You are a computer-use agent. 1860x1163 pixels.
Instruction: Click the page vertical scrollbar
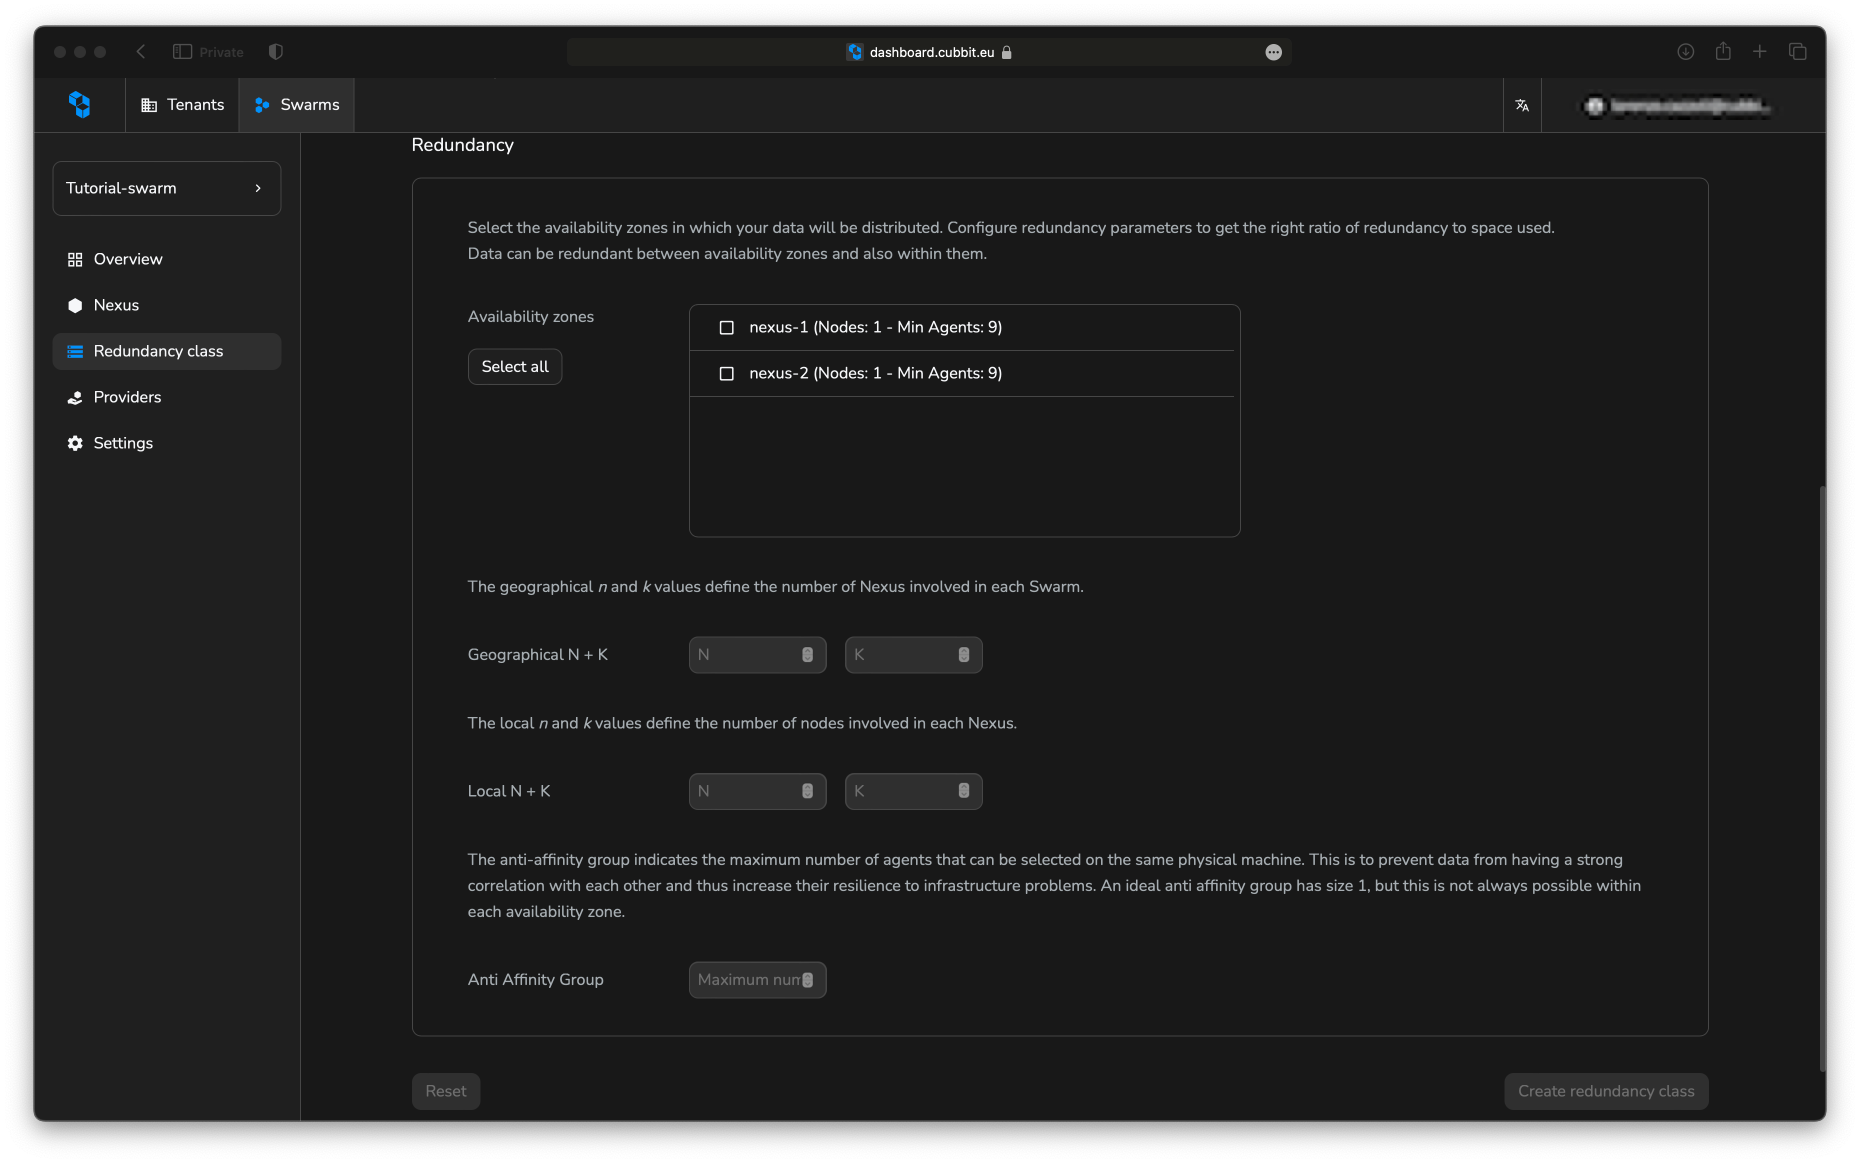tap(1822, 780)
